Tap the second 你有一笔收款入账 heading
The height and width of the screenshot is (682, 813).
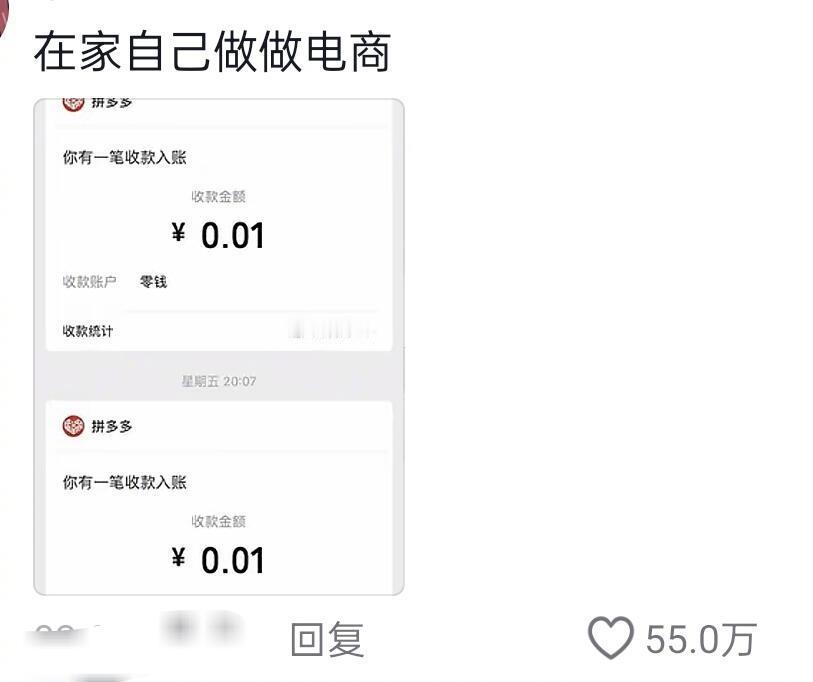pos(124,482)
